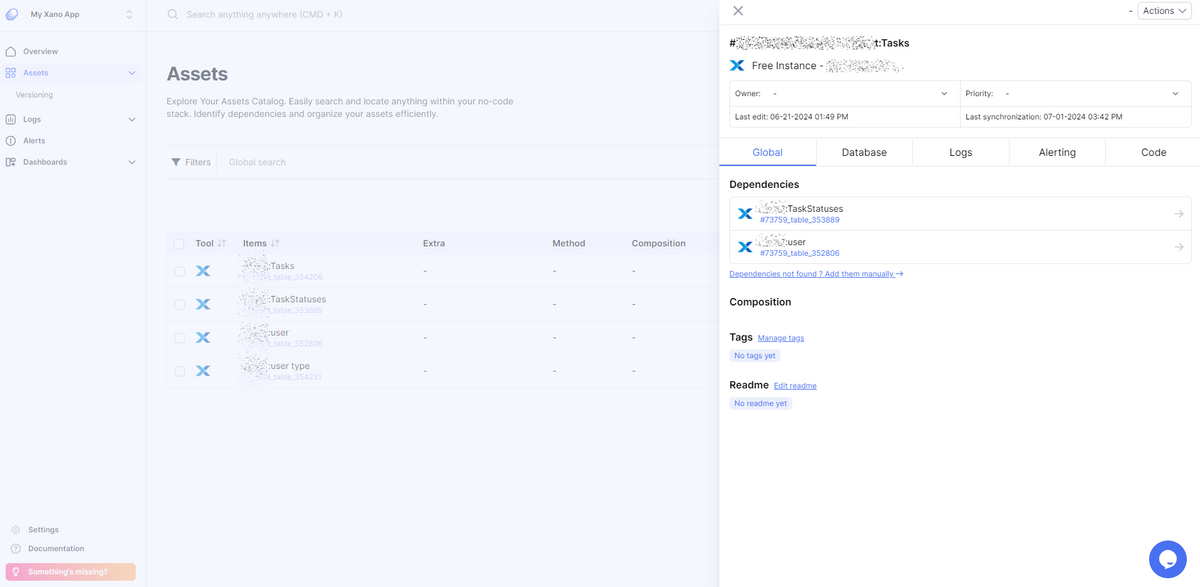Click Xano icon in TaskStatuses row
The height and width of the screenshot is (587, 1200).
tap(203, 304)
